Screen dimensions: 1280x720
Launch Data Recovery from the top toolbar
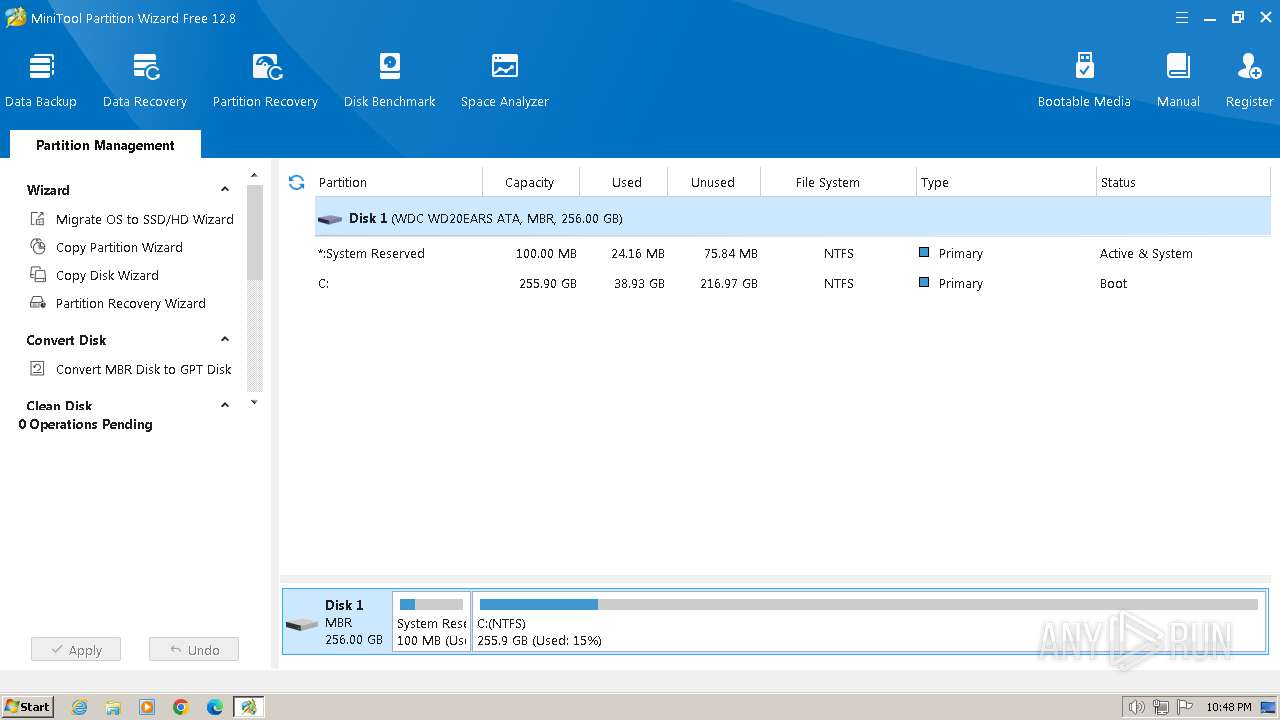coord(145,80)
